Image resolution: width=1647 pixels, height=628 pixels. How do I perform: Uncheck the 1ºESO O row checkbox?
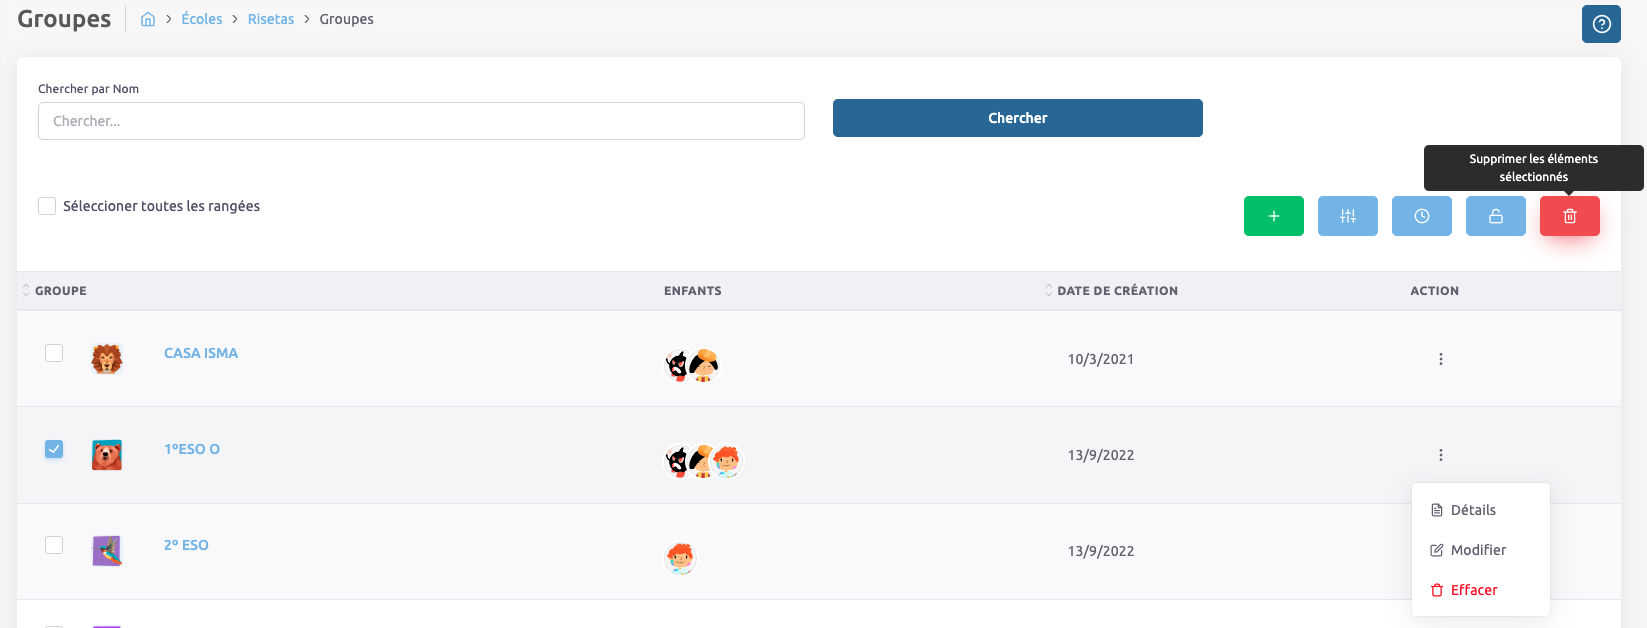click(54, 449)
